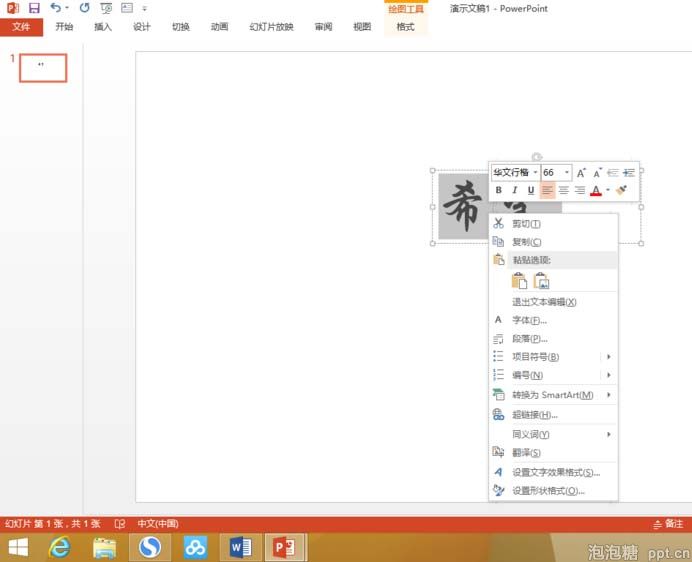The height and width of the screenshot is (562, 692).
Task: Toggle Underline in the mini toolbar
Action: point(531,190)
